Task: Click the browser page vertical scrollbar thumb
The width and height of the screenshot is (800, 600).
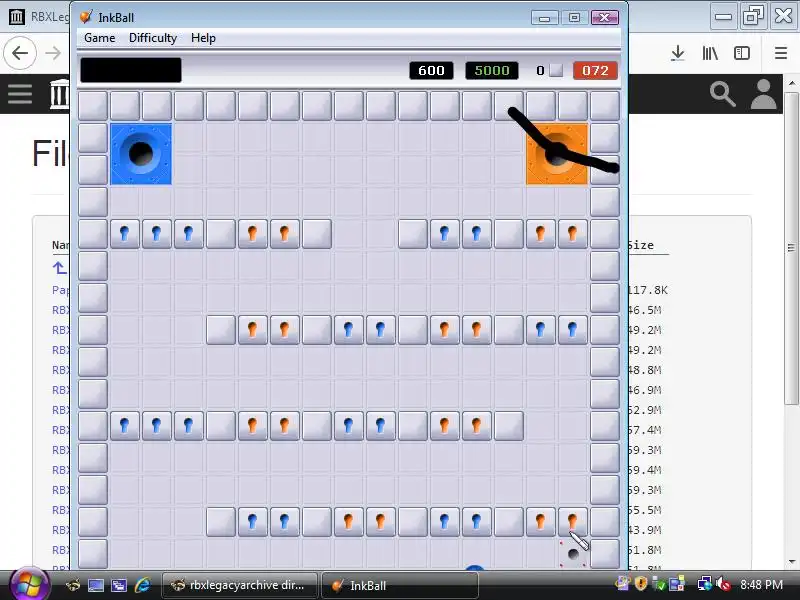Action: pos(791,248)
